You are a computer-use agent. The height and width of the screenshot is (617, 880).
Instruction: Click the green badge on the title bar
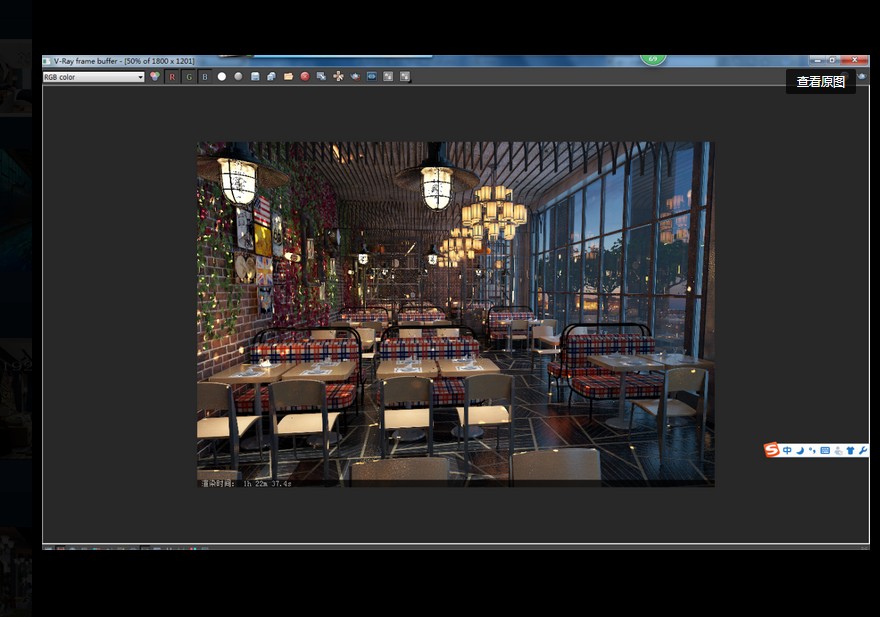tap(653, 59)
